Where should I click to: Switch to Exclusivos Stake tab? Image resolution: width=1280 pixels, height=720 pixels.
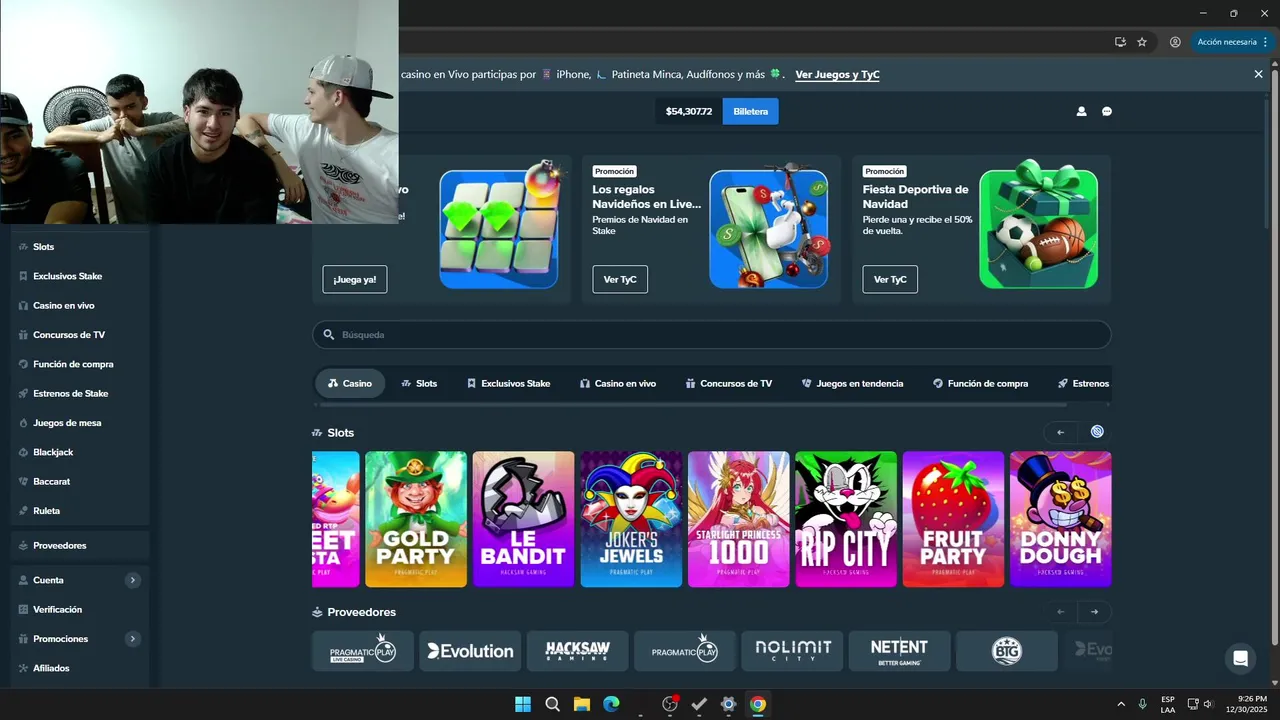508,383
